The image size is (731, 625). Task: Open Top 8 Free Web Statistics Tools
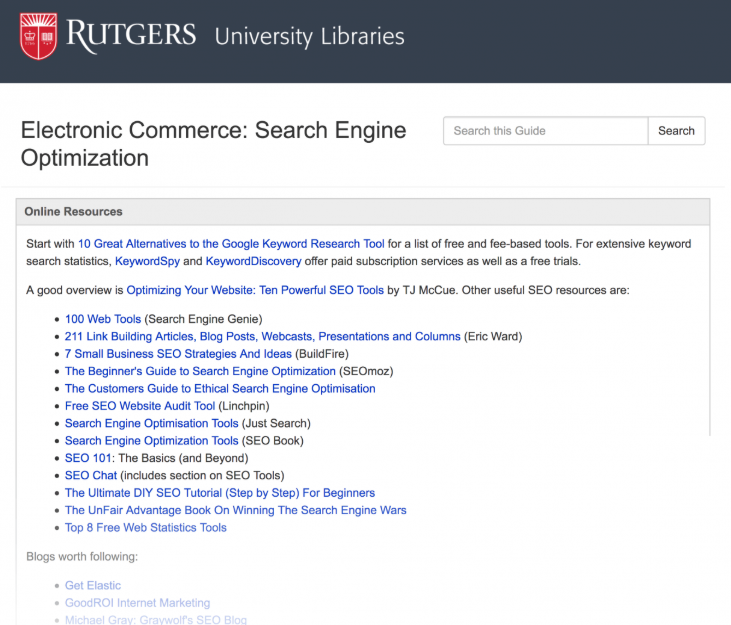coord(145,528)
